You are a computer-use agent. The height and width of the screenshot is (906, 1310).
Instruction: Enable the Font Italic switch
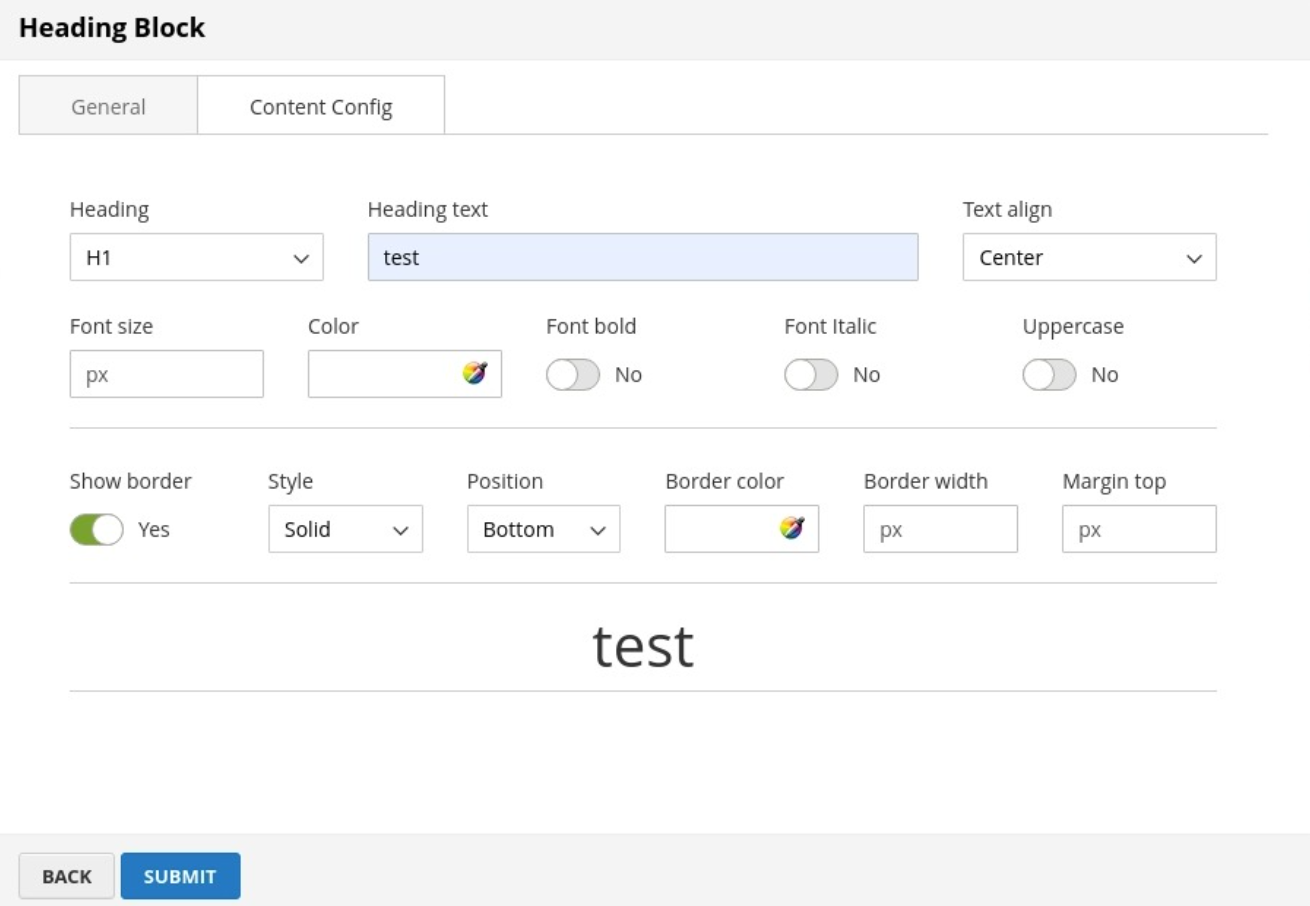(811, 375)
